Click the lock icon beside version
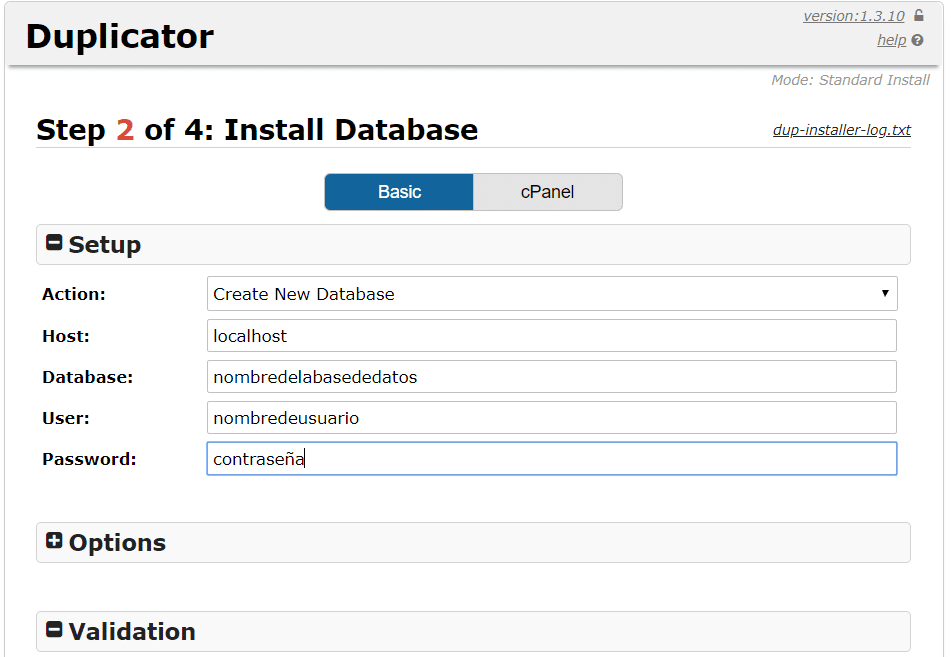Viewport: 951px width, 657px height. (x=919, y=15)
